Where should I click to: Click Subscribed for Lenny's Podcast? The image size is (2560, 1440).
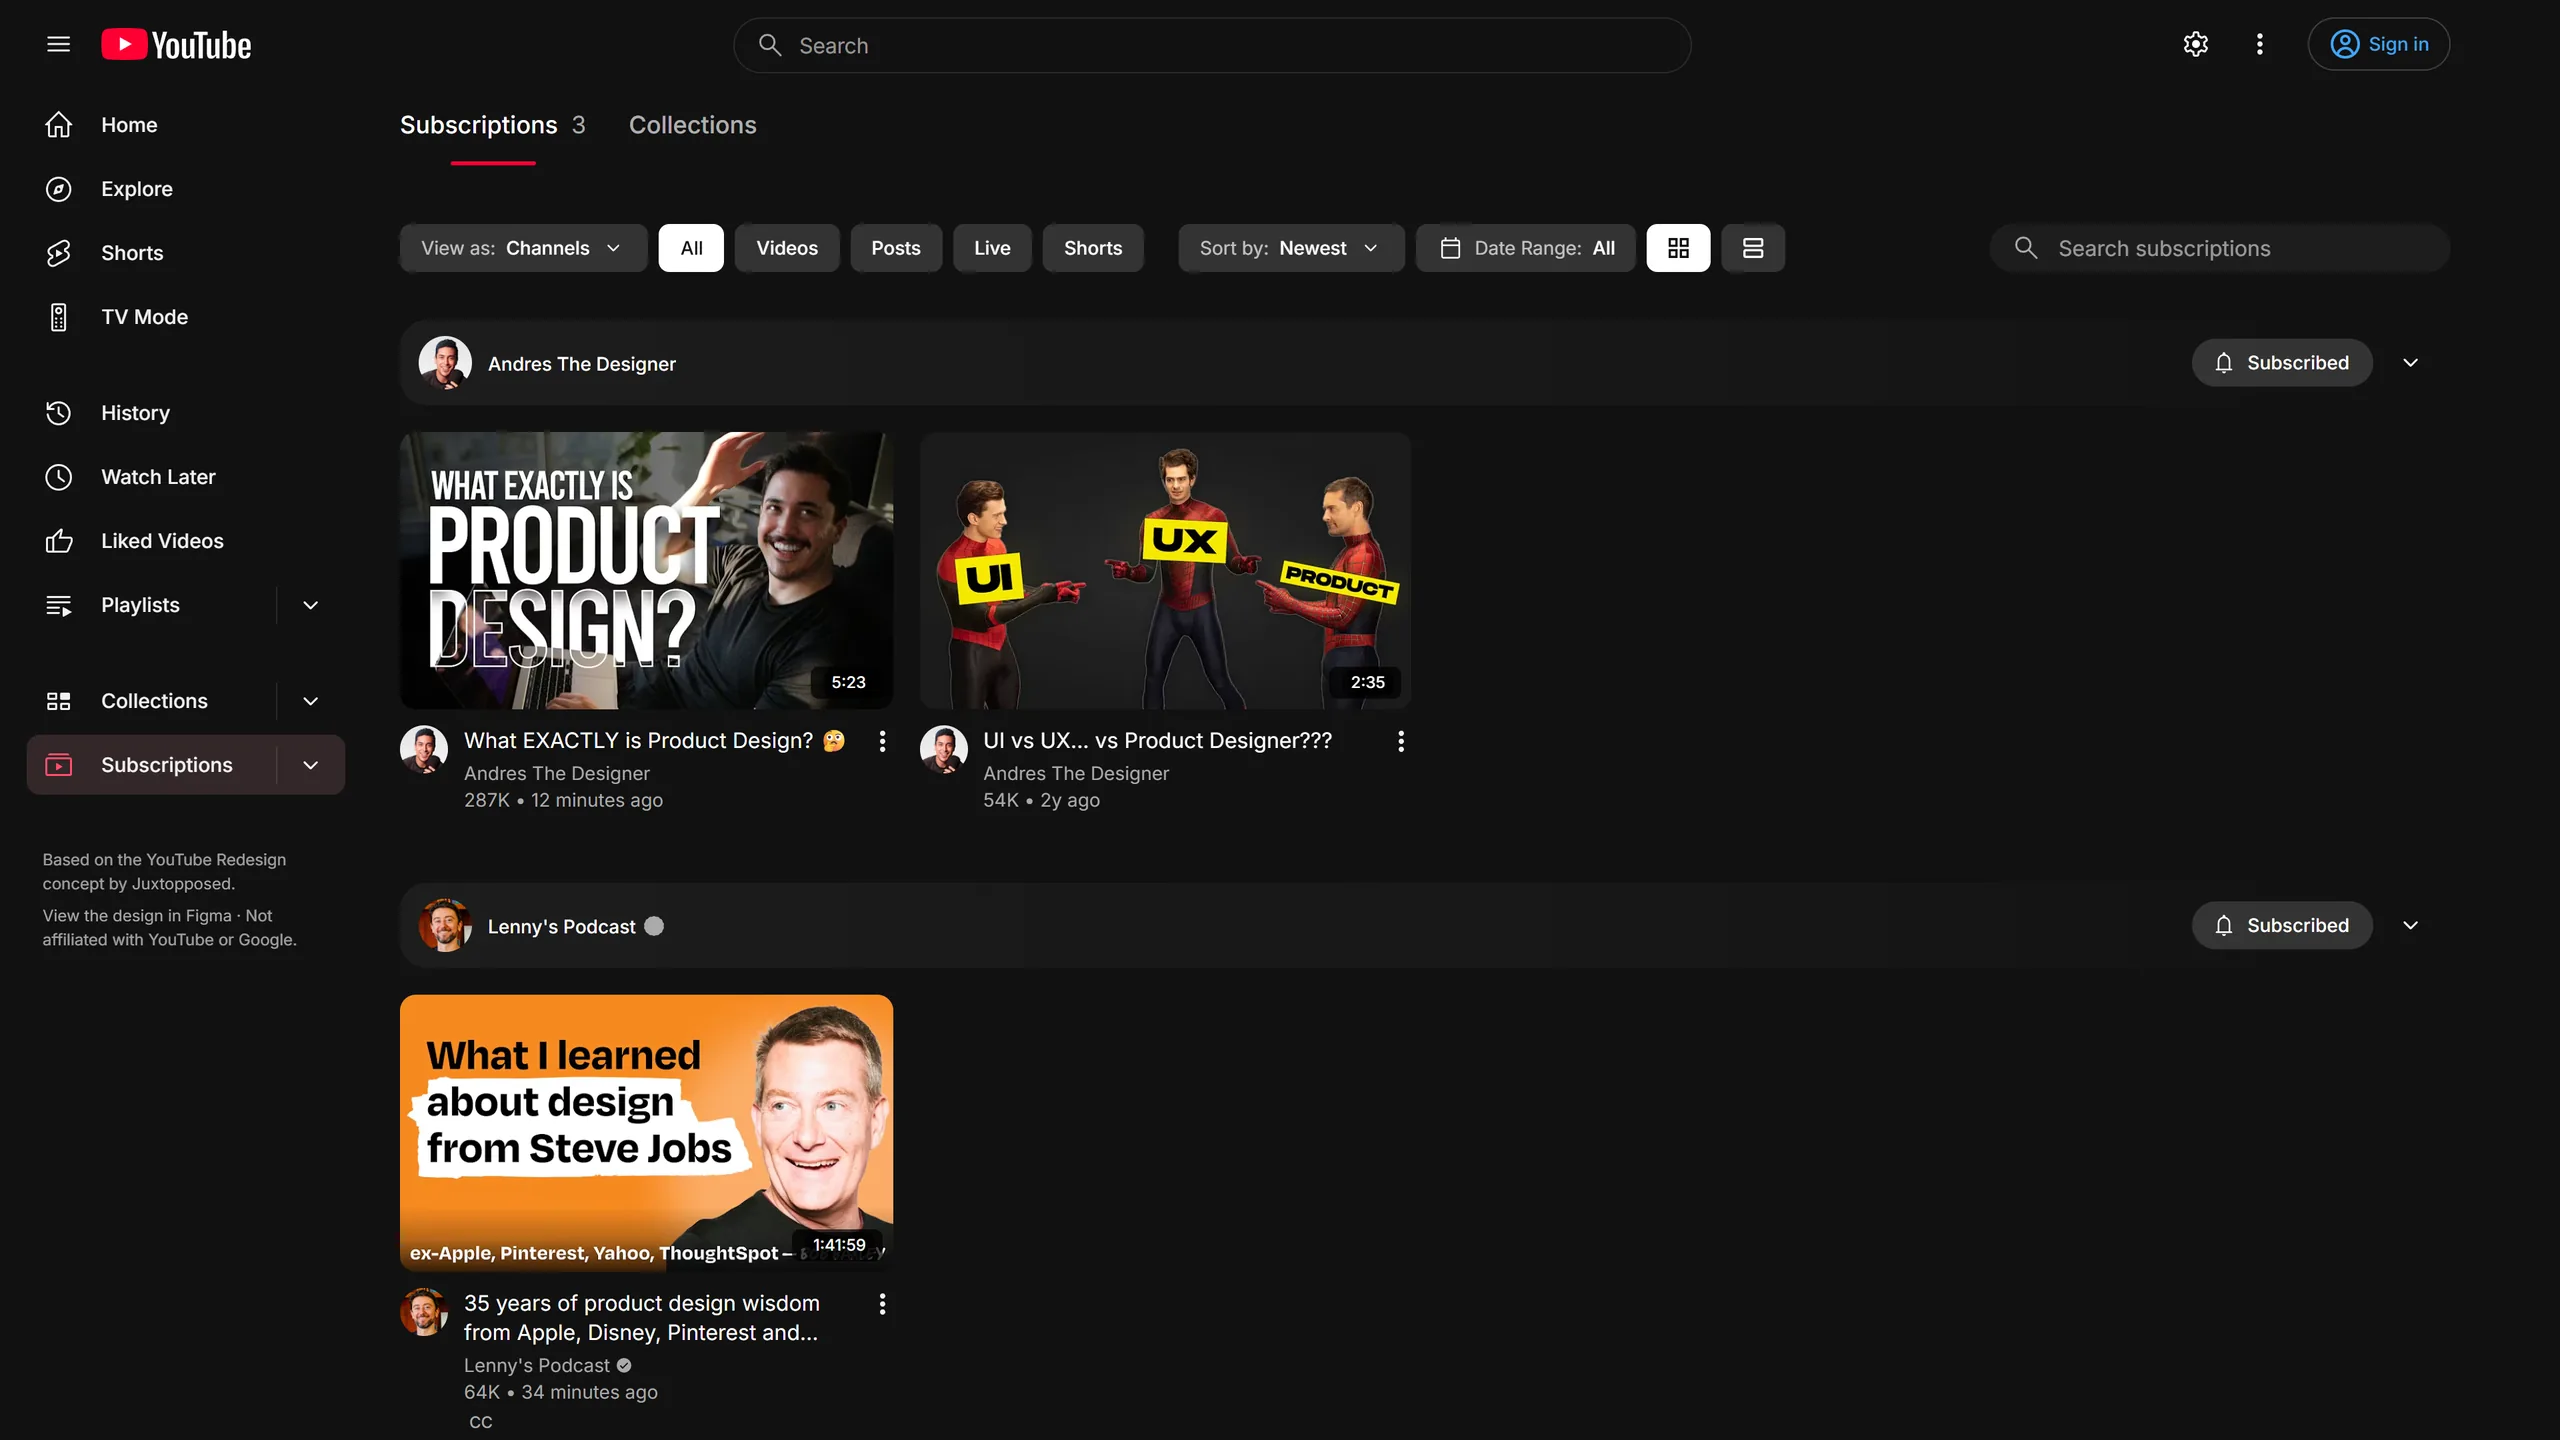pos(2282,926)
